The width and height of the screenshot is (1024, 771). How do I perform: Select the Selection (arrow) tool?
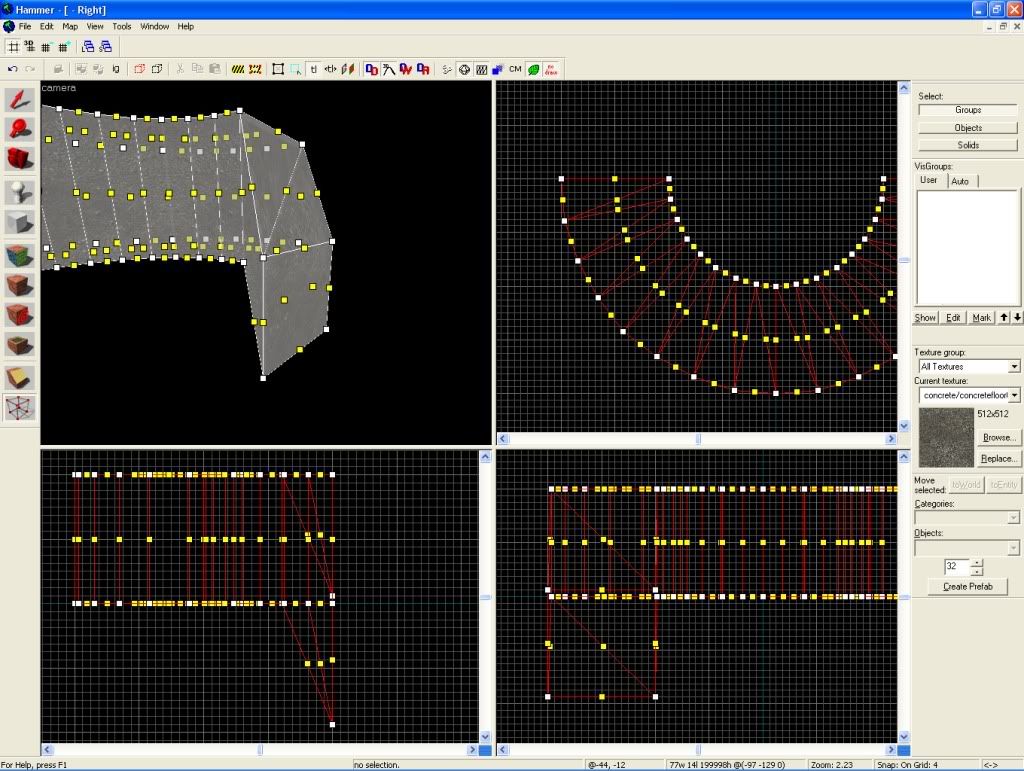click(x=20, y=98)
